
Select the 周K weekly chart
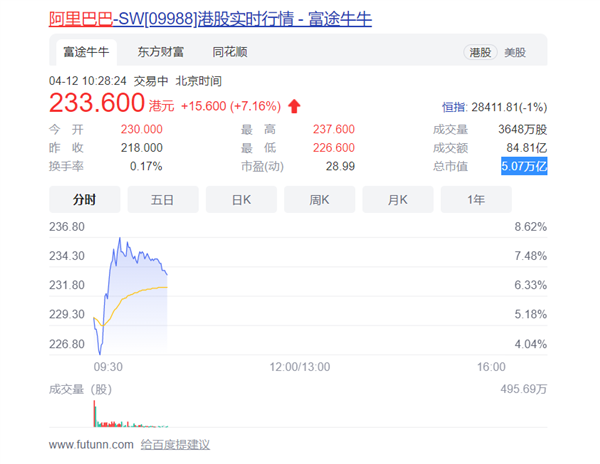[x=319, y=200]
